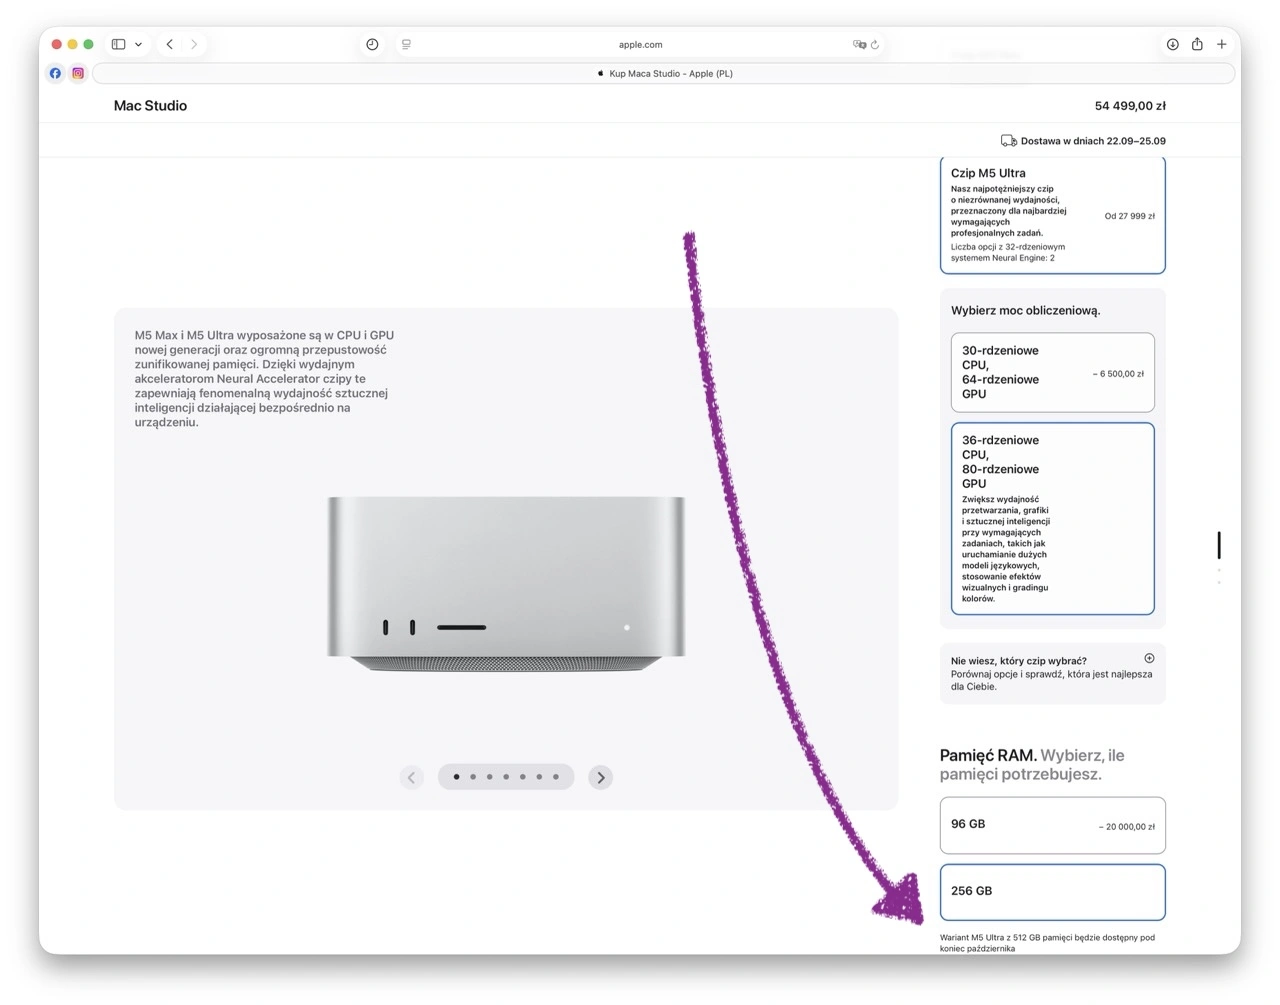Jump to the last gallery dot

coord(556,777)
